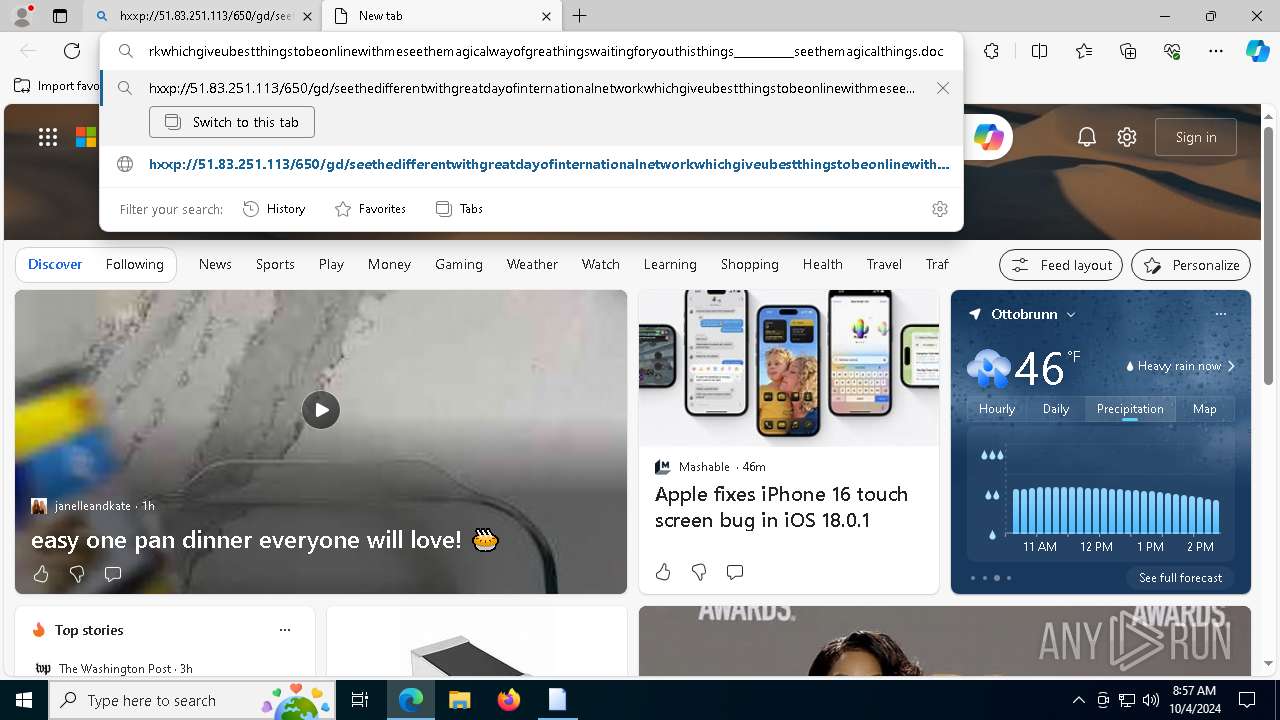
Task: Filter search by History
Action: [274, 209]
